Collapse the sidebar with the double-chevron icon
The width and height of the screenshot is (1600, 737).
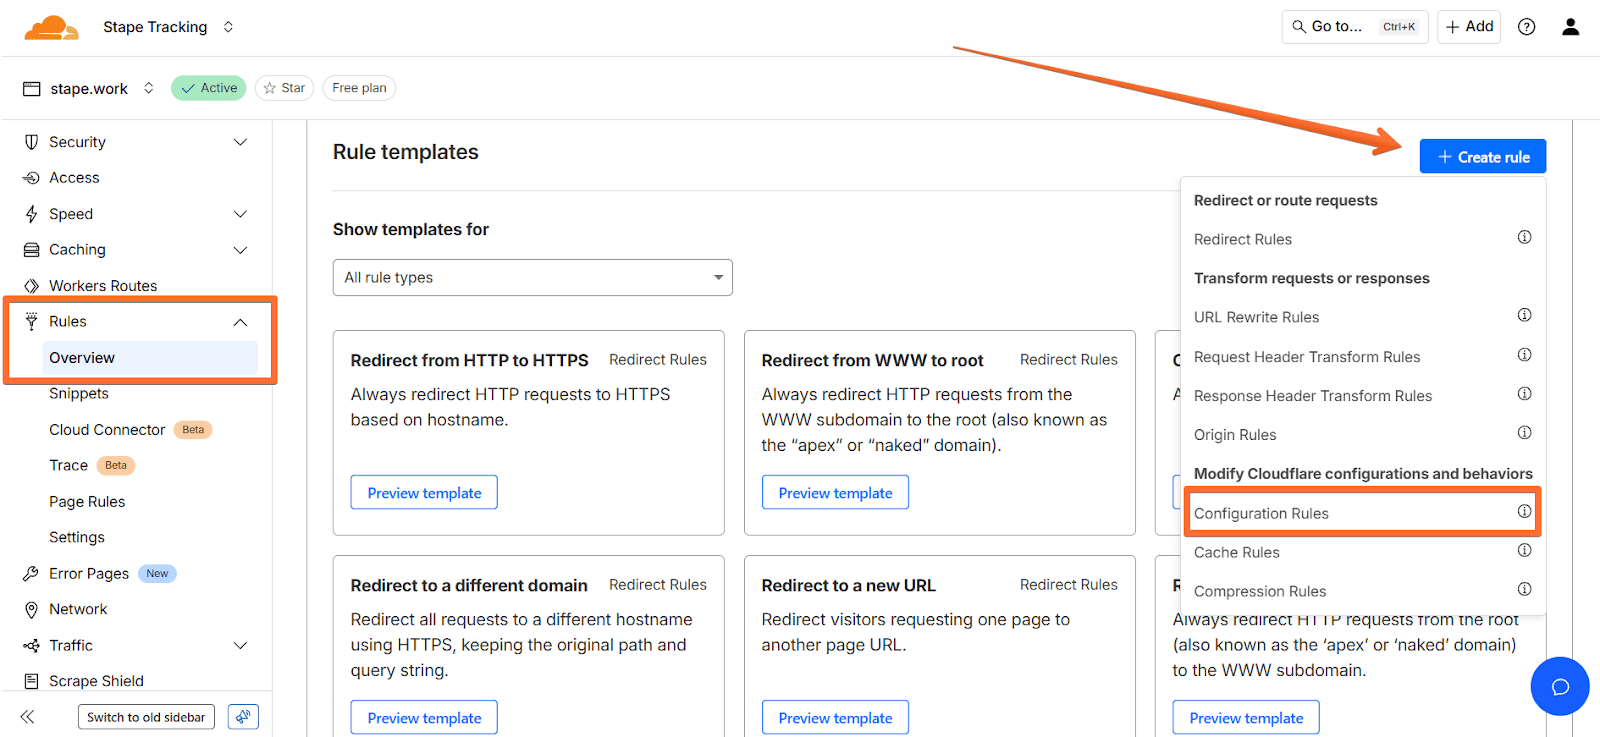27,716
